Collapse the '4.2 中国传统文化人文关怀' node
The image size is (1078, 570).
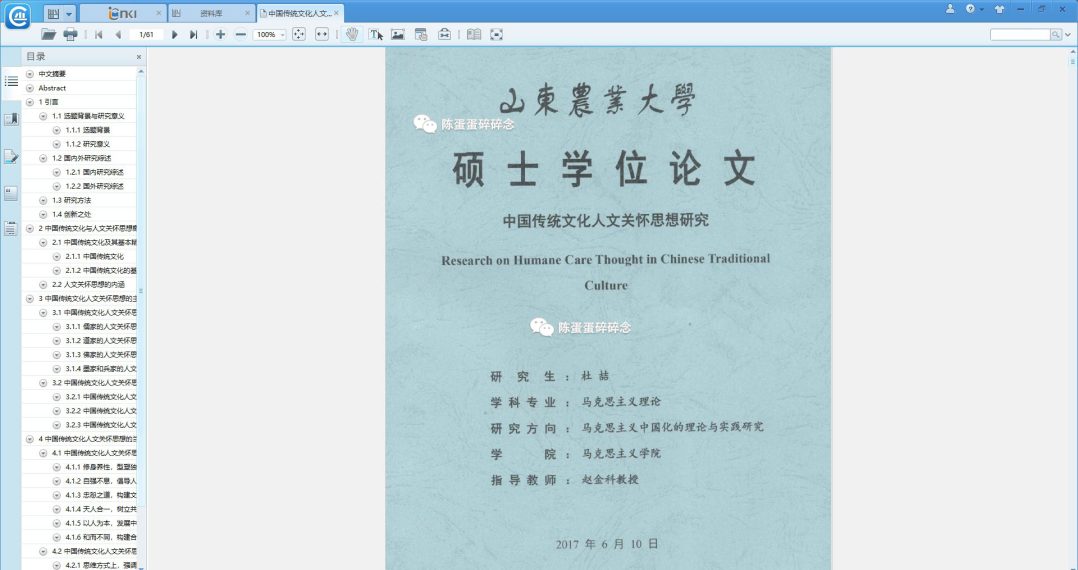click(x=43, y=551)
